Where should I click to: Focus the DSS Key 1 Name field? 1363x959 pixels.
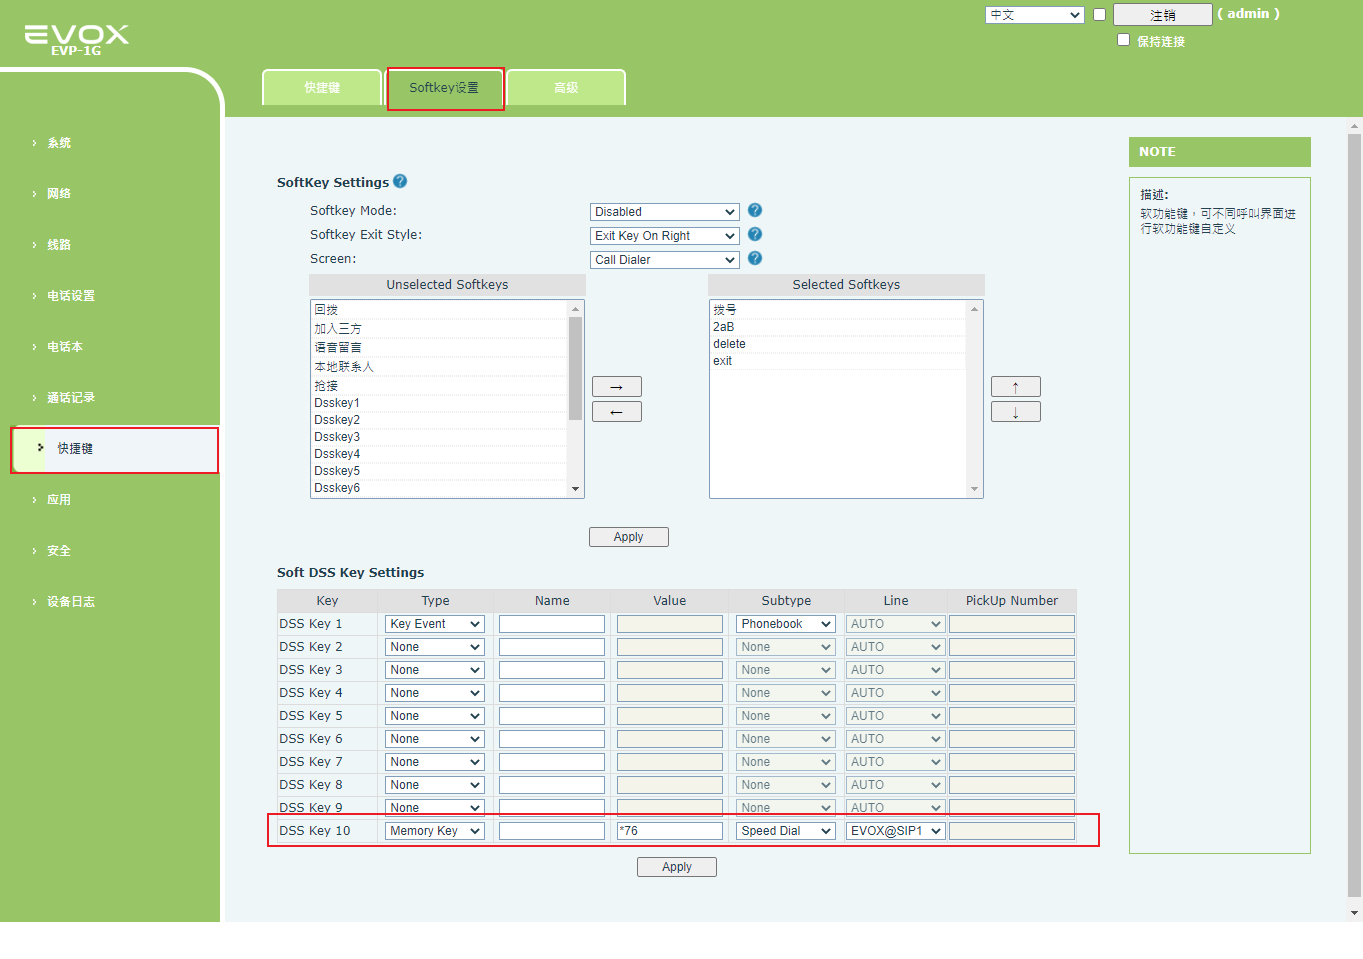click(552, 624)
